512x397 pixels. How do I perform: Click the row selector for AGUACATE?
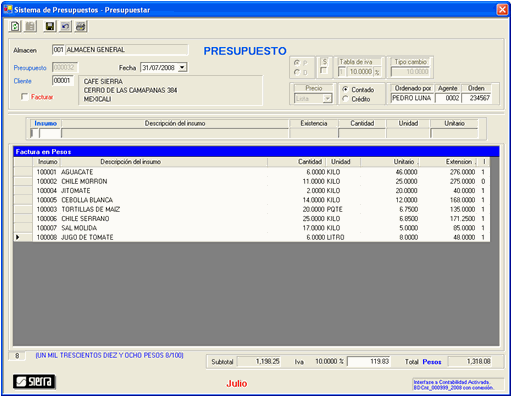[23, 172]
